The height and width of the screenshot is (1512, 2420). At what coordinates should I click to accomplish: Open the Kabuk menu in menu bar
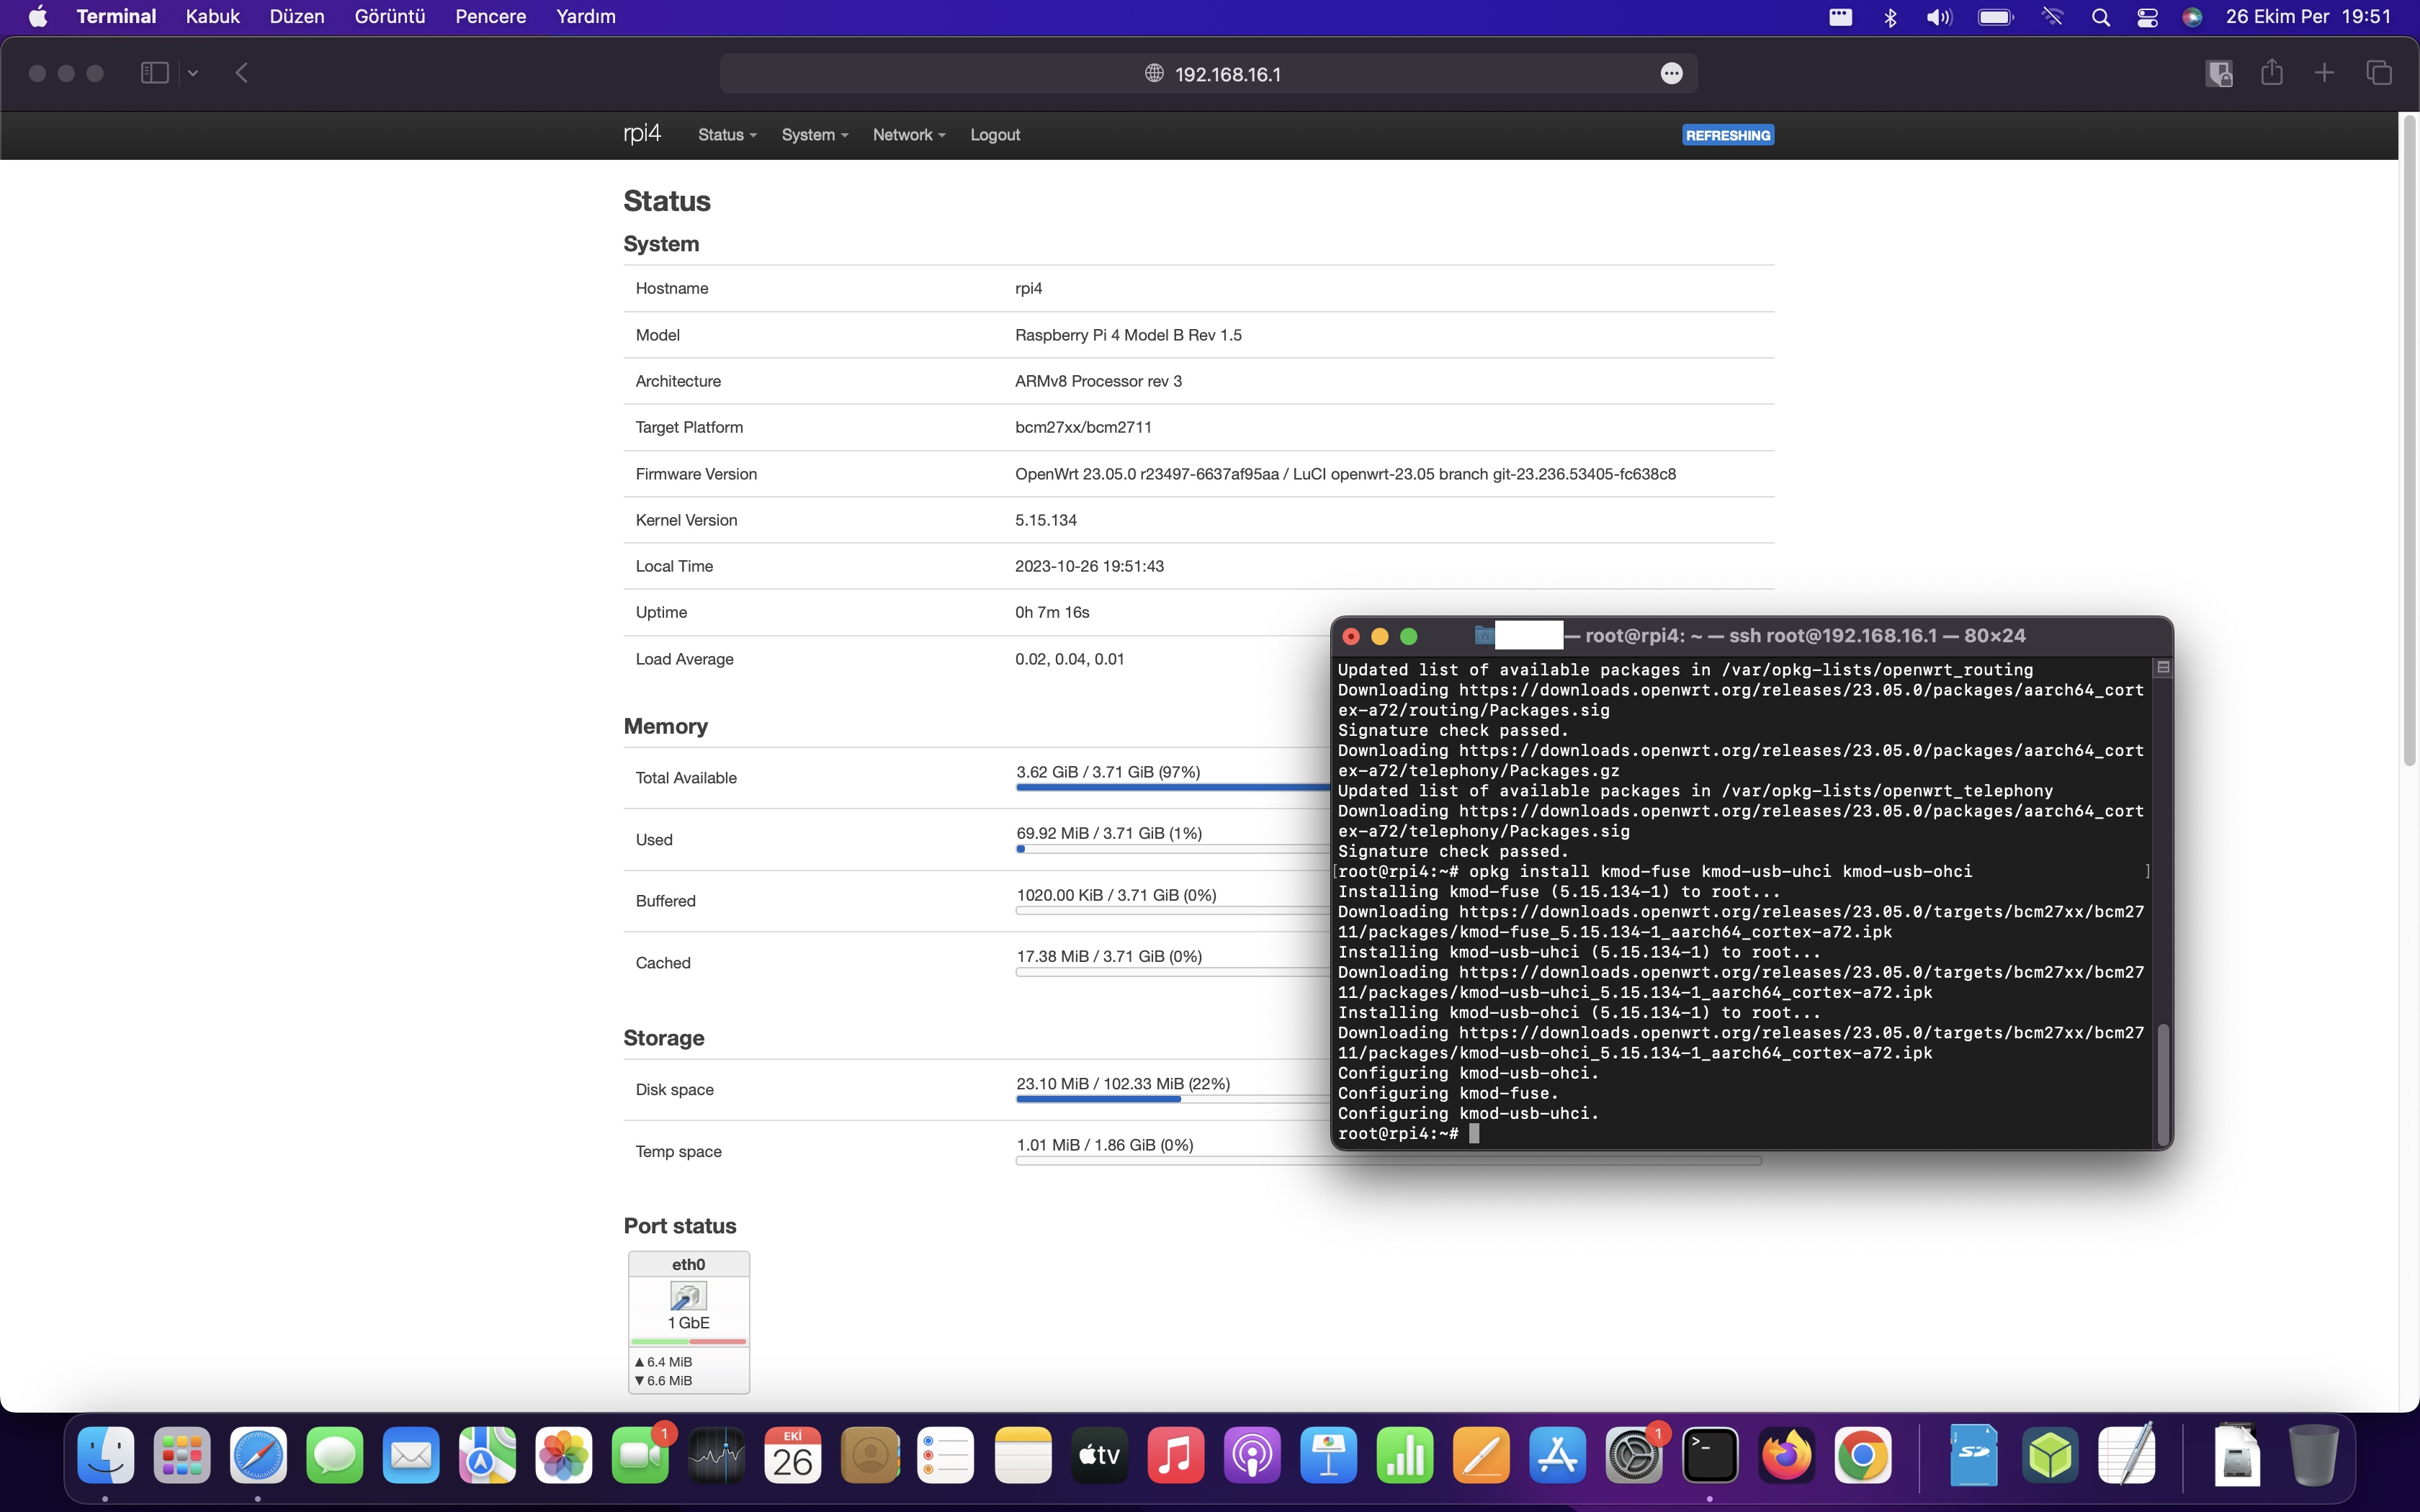(x=212, y=17)
